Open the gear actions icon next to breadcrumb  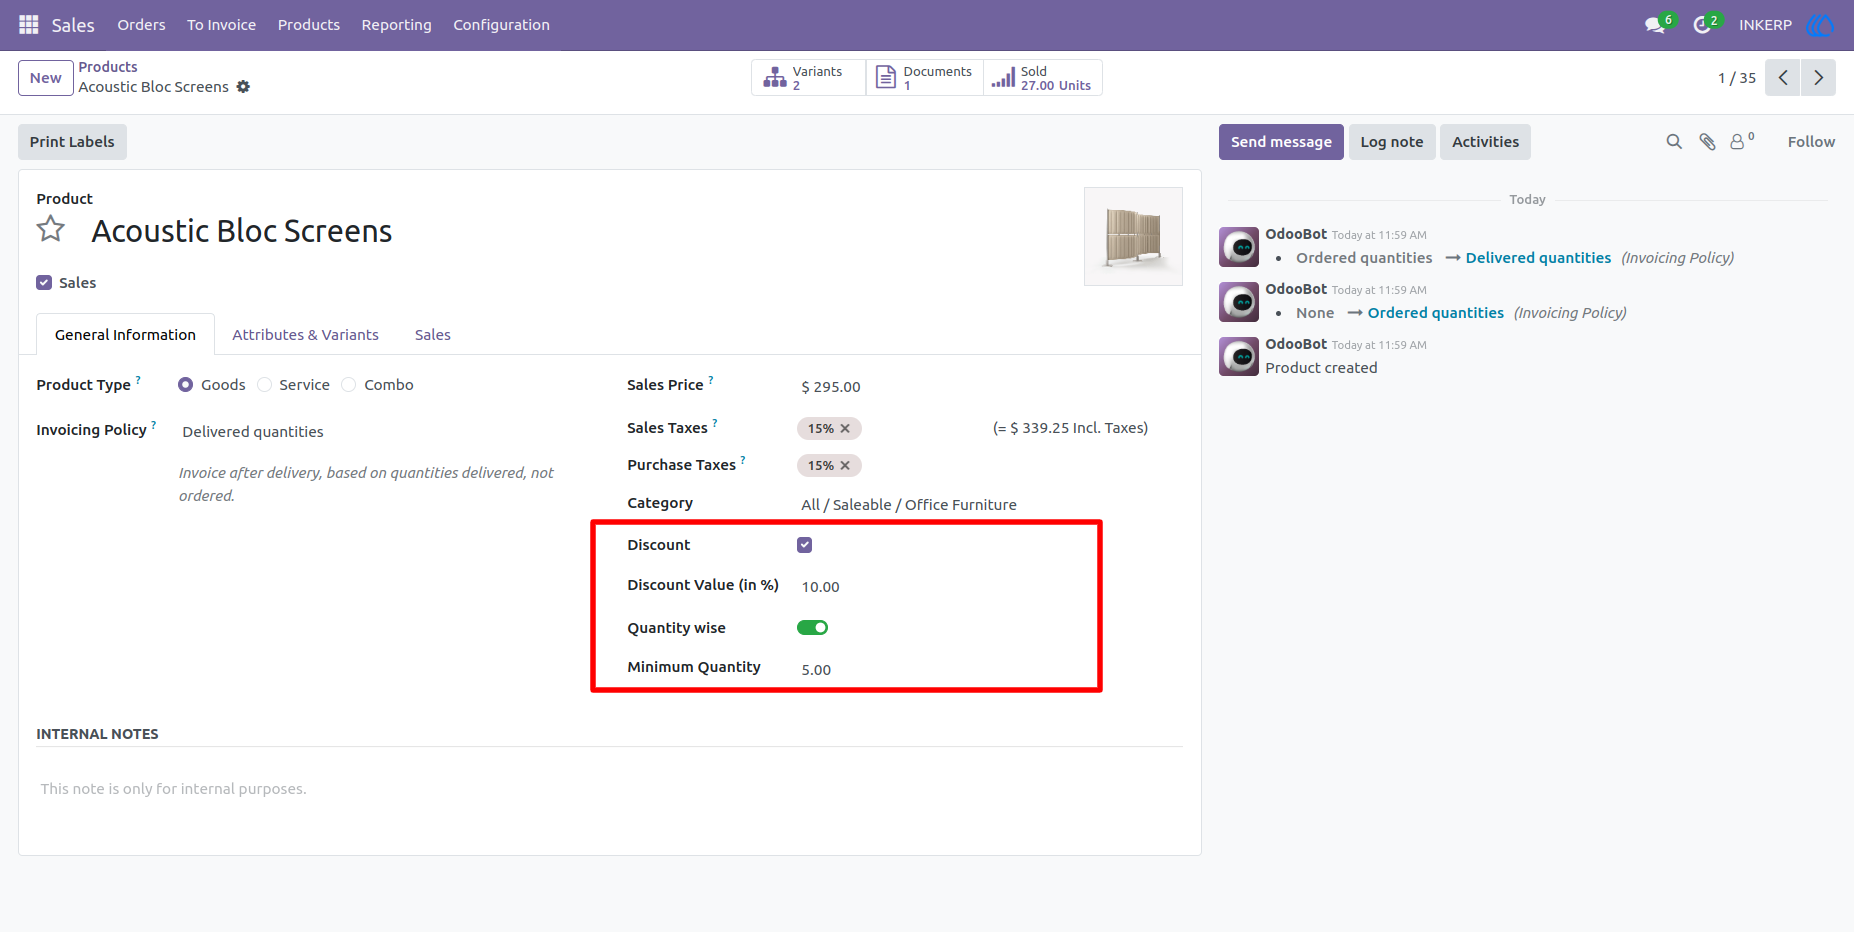point(243,87)
